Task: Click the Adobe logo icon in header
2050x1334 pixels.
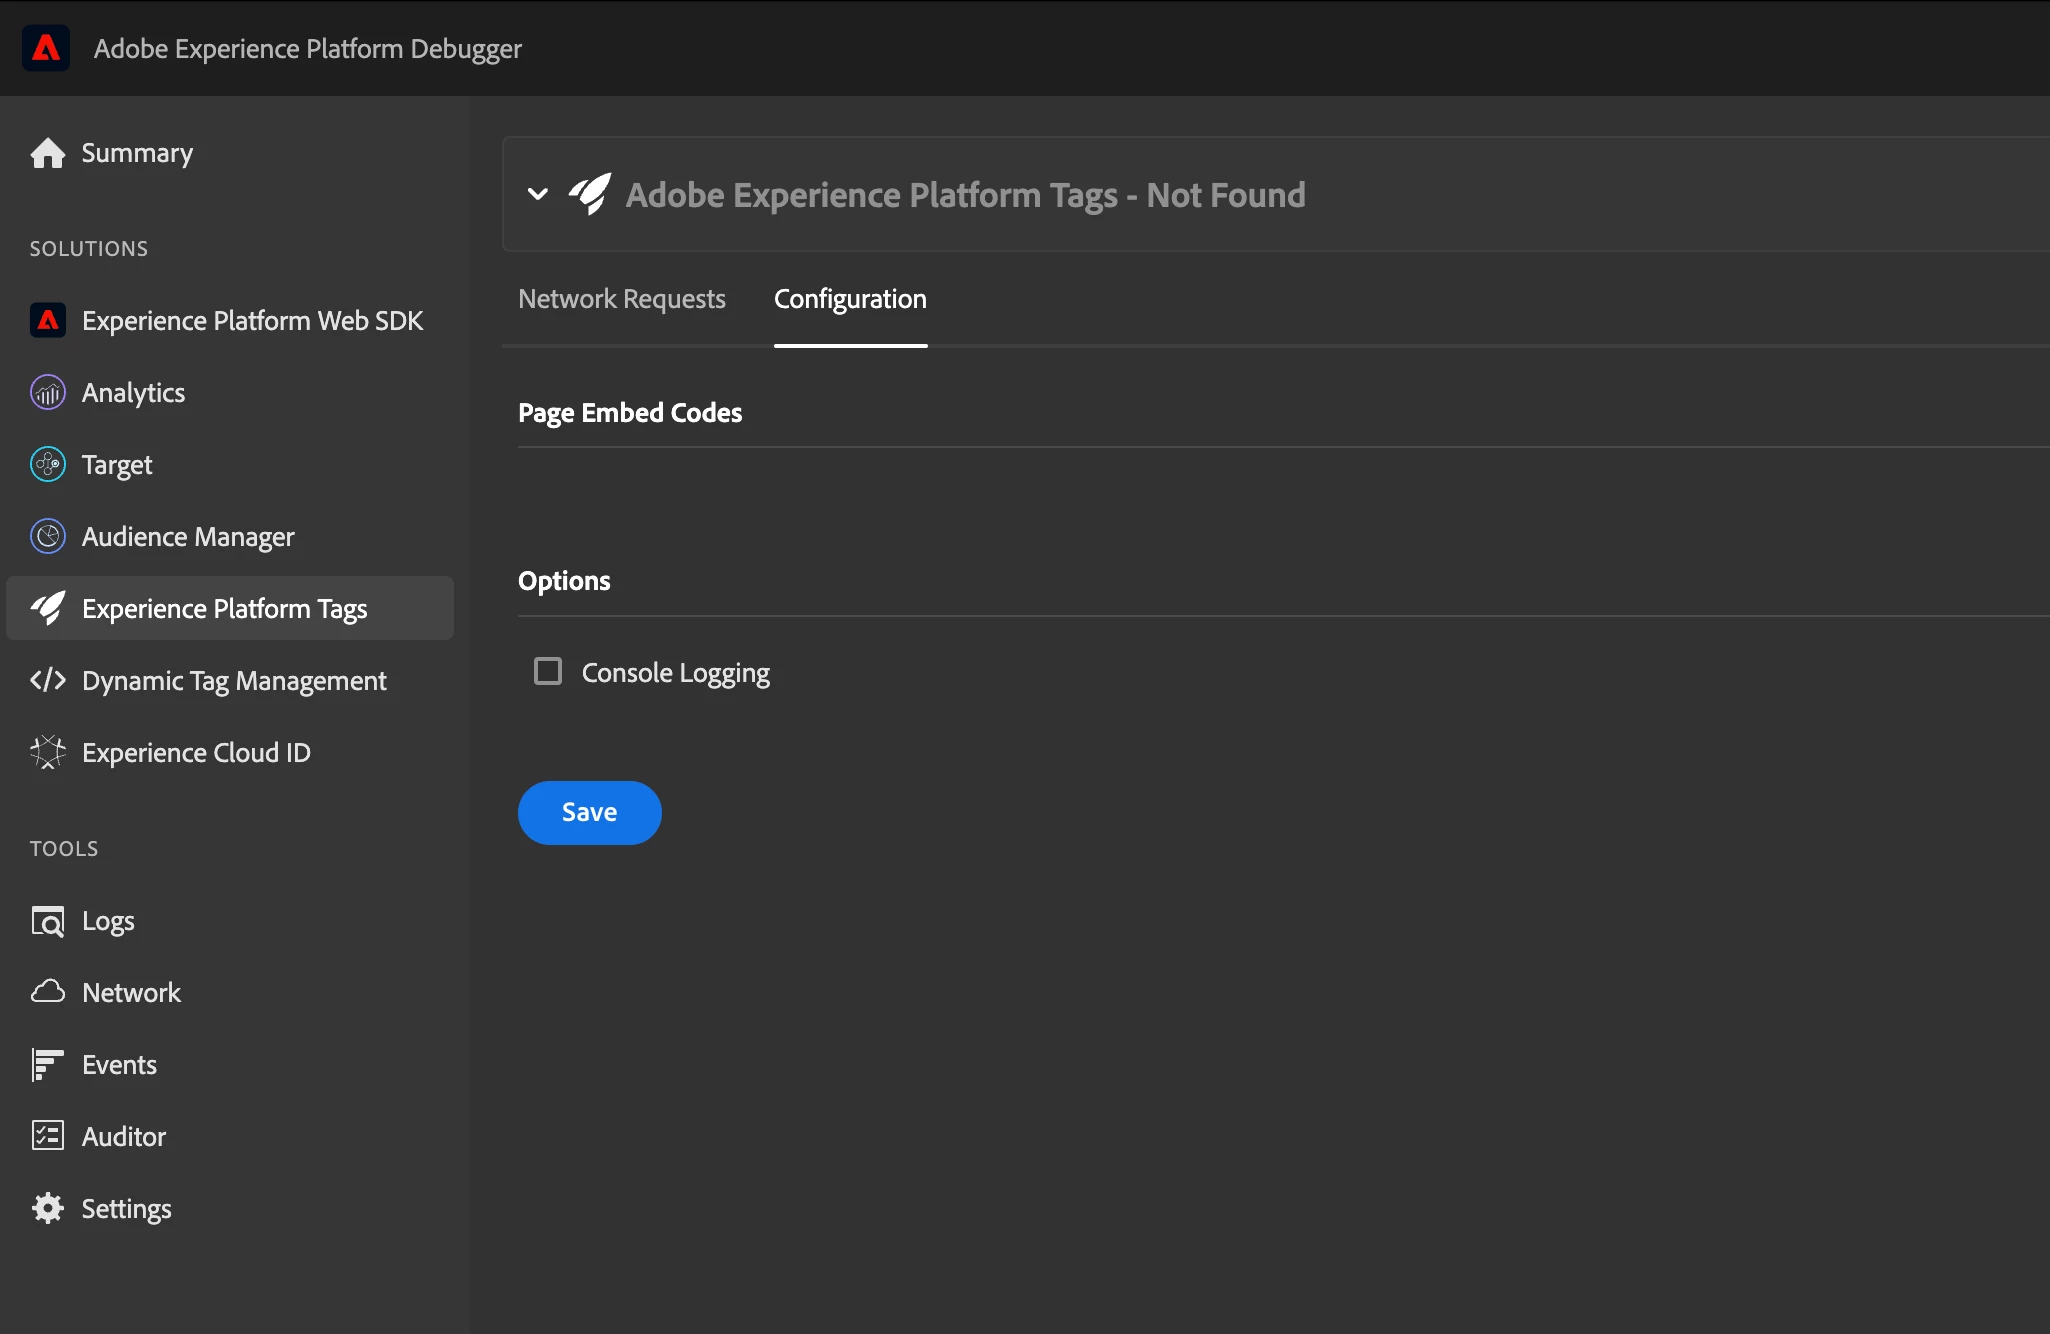Action: (46, 48)
